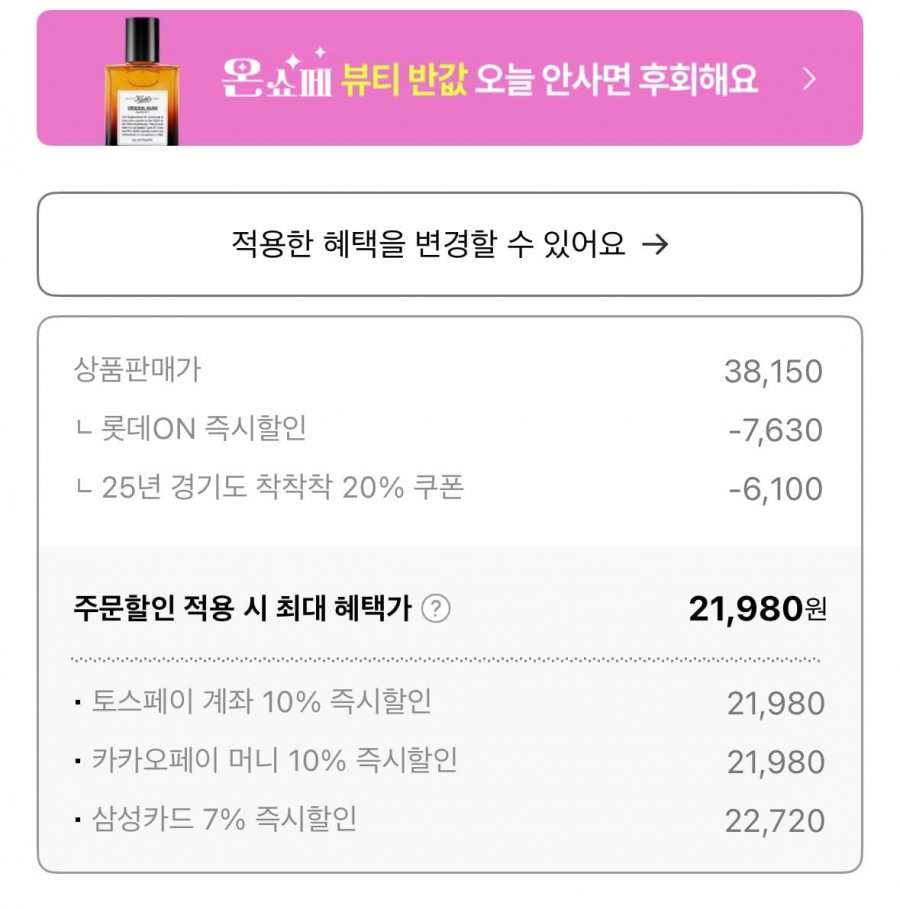Open the pink 온쇼페 뷰티 반값 banner
This screenshot has height=909, width=900.
click(x=449, y=78)
